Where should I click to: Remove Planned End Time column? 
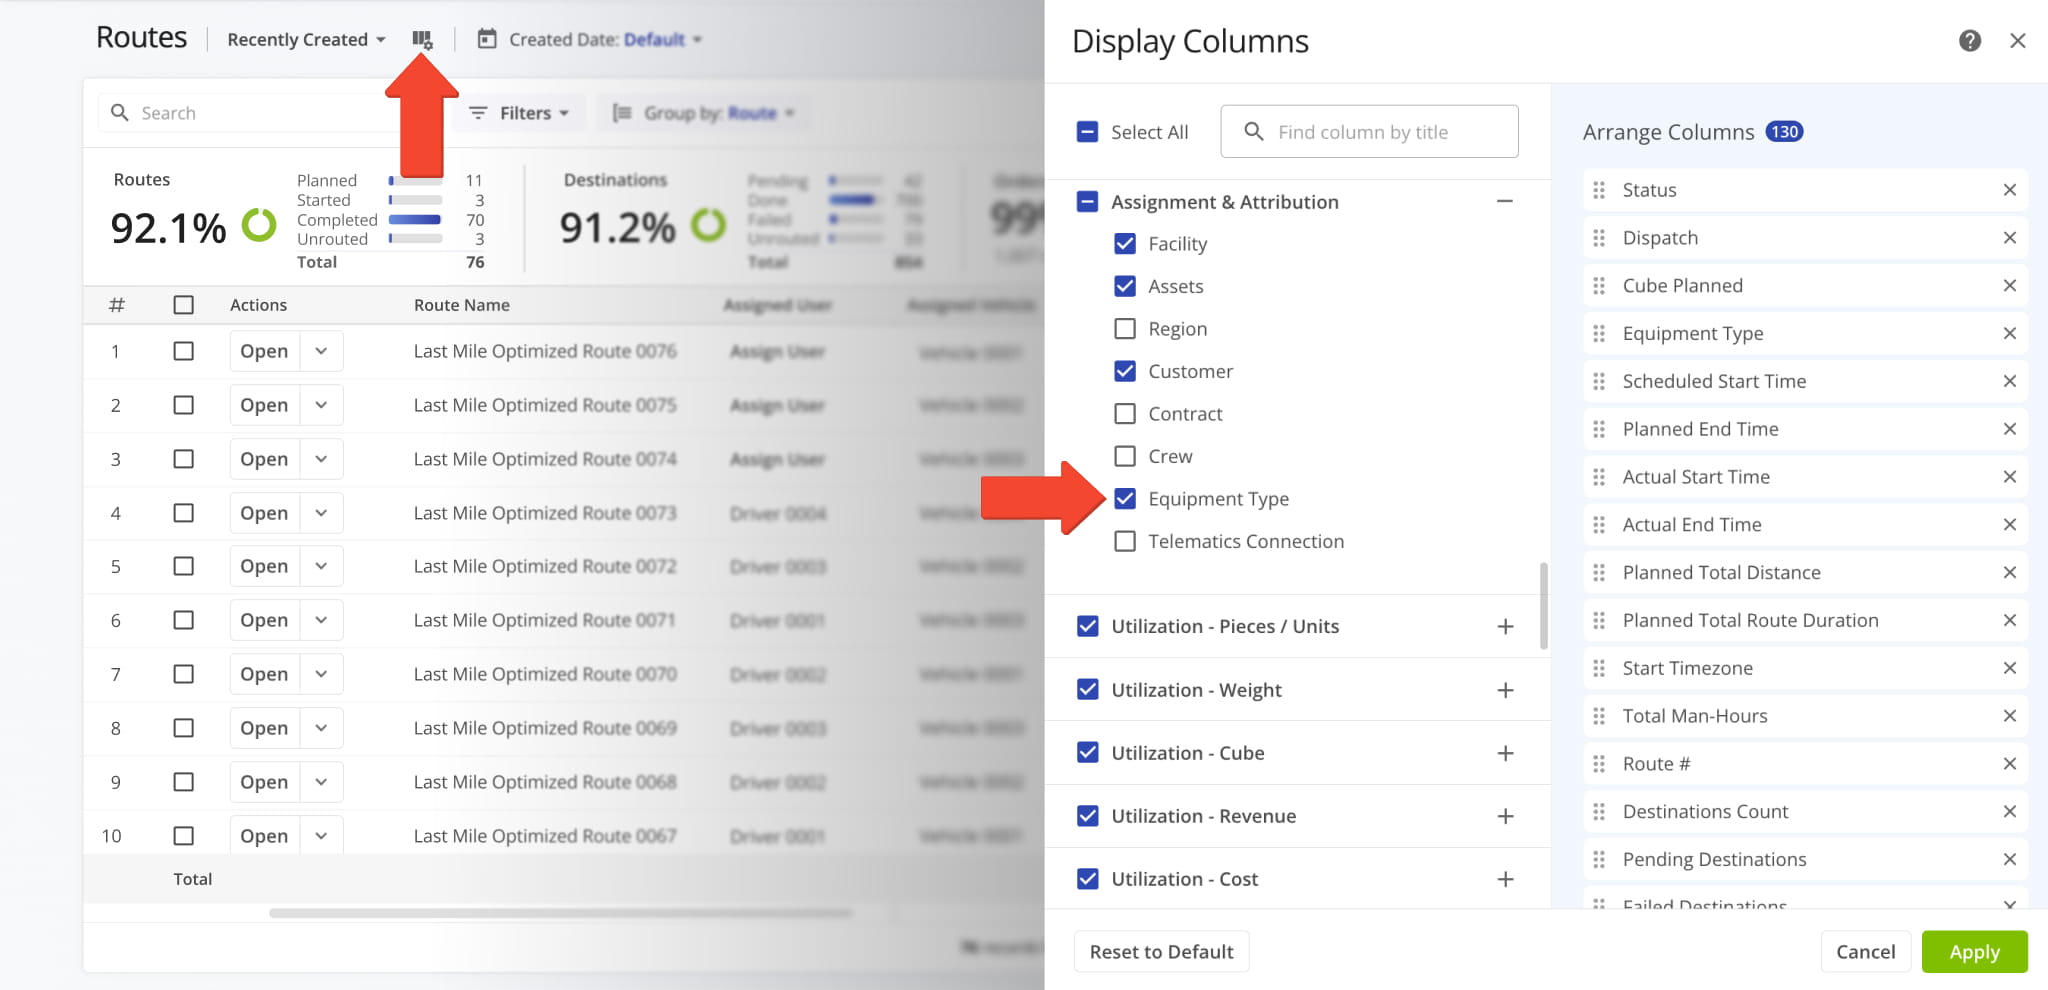[2010, 429]
